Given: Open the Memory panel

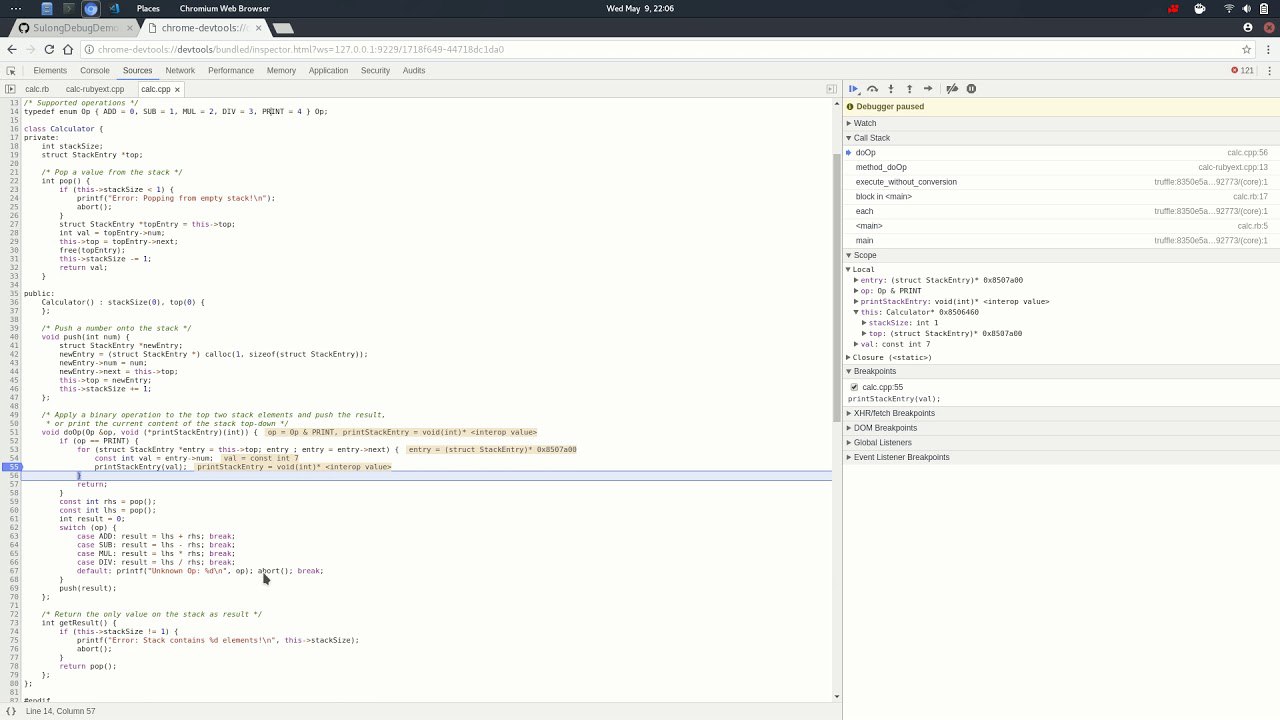Looking at the screenshot, I should (281, 71).
